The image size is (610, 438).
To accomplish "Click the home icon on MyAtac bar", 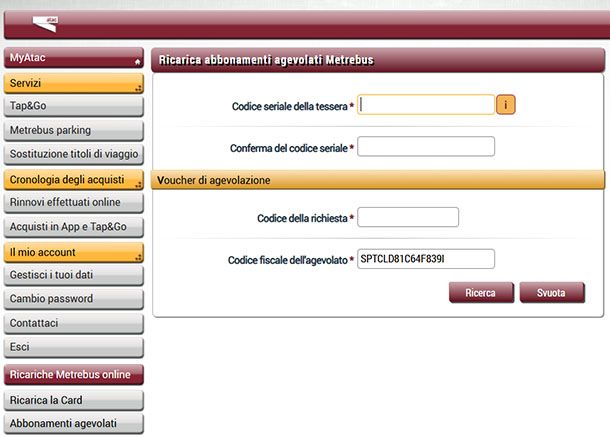I will pyautogui.click(x=137, y=62).
